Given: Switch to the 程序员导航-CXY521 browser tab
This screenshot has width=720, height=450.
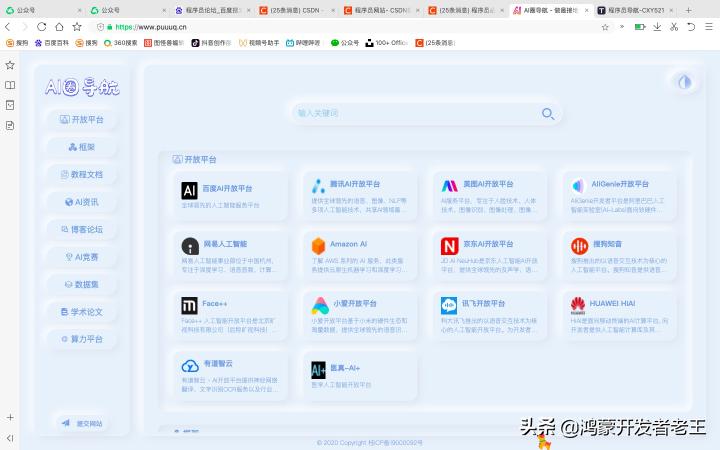Looking at the screenshot, I should [x=635, y=10].
